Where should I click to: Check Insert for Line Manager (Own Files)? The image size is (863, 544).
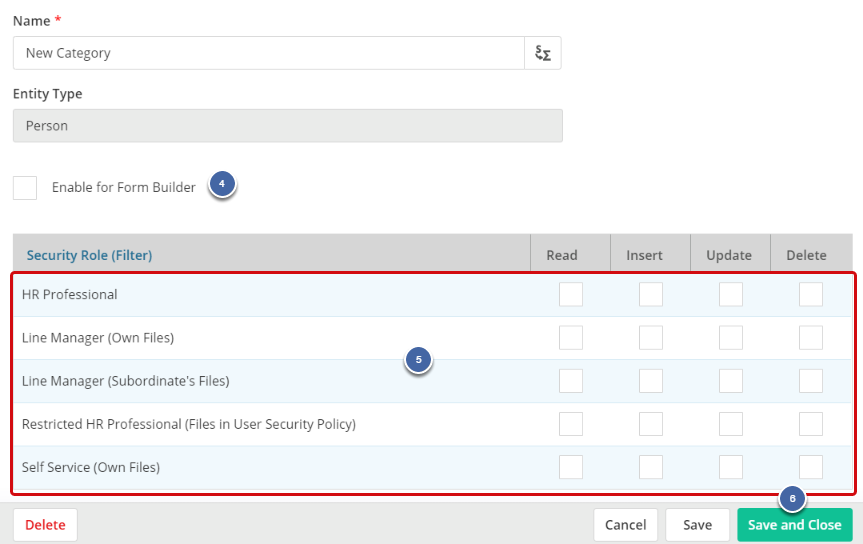(651, 338)
